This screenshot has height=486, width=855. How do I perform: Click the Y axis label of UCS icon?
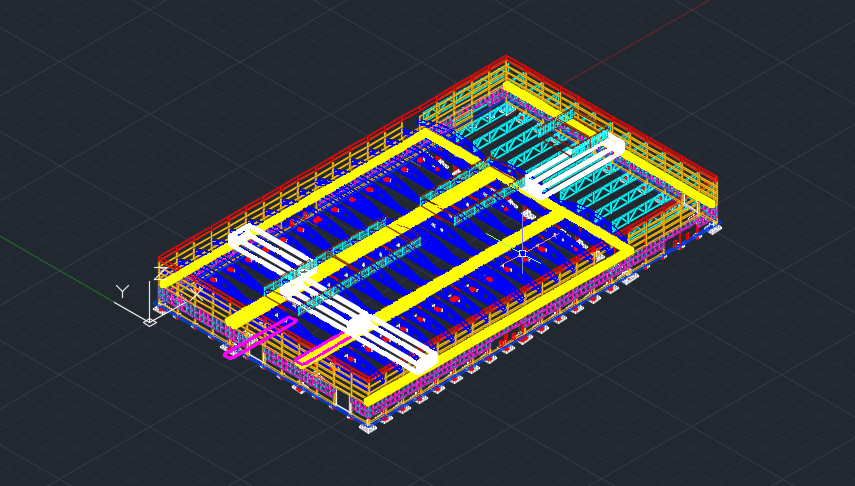click(123, 291)
